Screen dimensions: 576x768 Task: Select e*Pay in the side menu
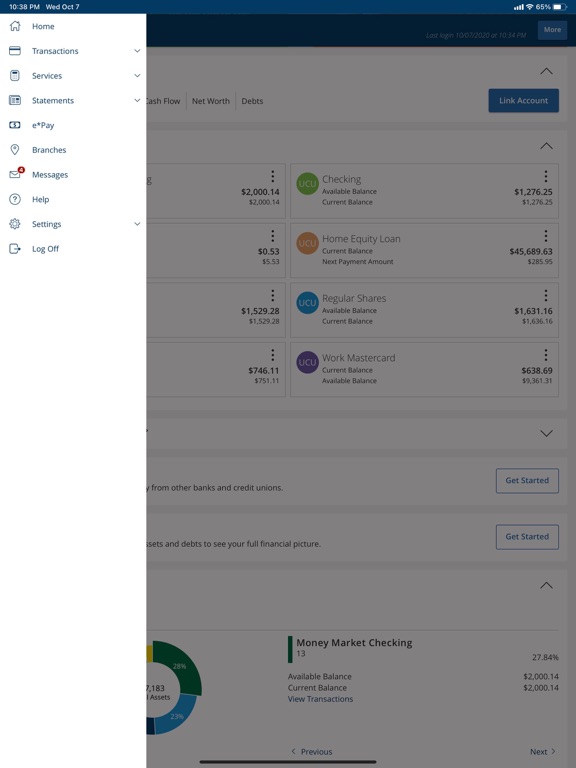point(43,125)
